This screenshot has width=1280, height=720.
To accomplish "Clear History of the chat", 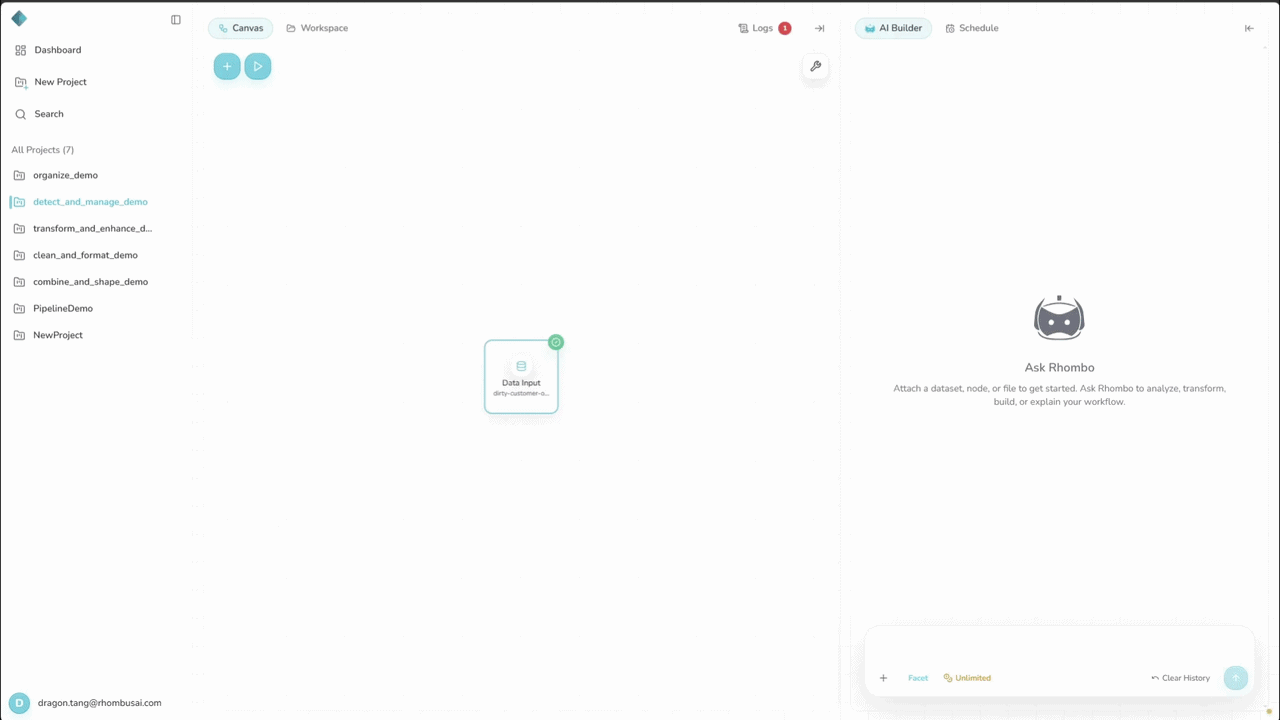I will 1180,678.
